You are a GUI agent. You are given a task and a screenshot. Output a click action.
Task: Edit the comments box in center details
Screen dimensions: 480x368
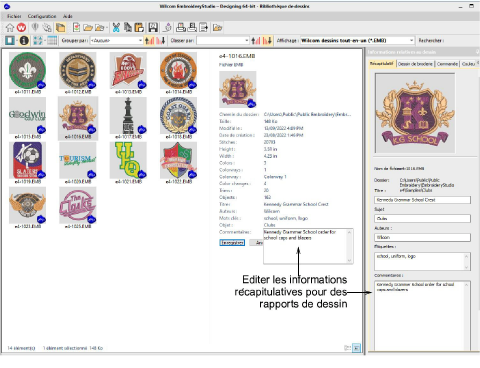[308, 246]
